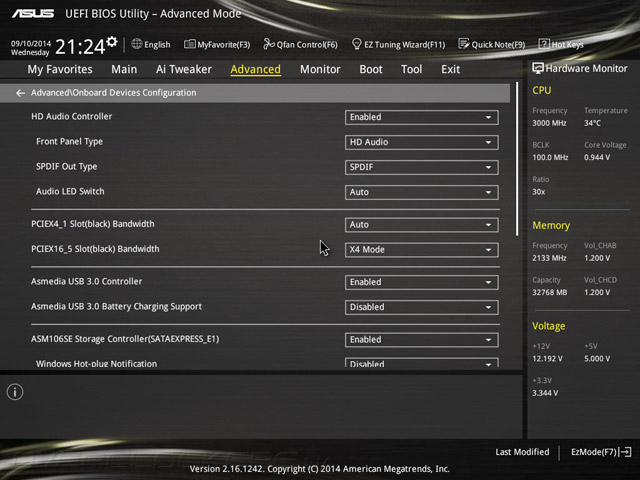This screenshot has height=480, width=640.
Task: Click the Advanced\Onboard Devices Configuration breadcrumb
Action: (113, 93)
